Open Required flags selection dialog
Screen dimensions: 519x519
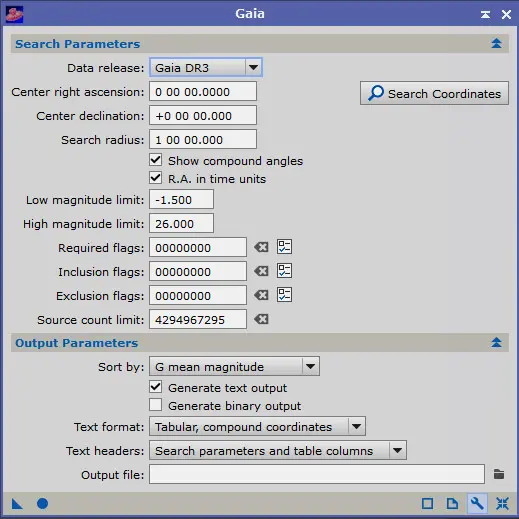coord(284,247)
